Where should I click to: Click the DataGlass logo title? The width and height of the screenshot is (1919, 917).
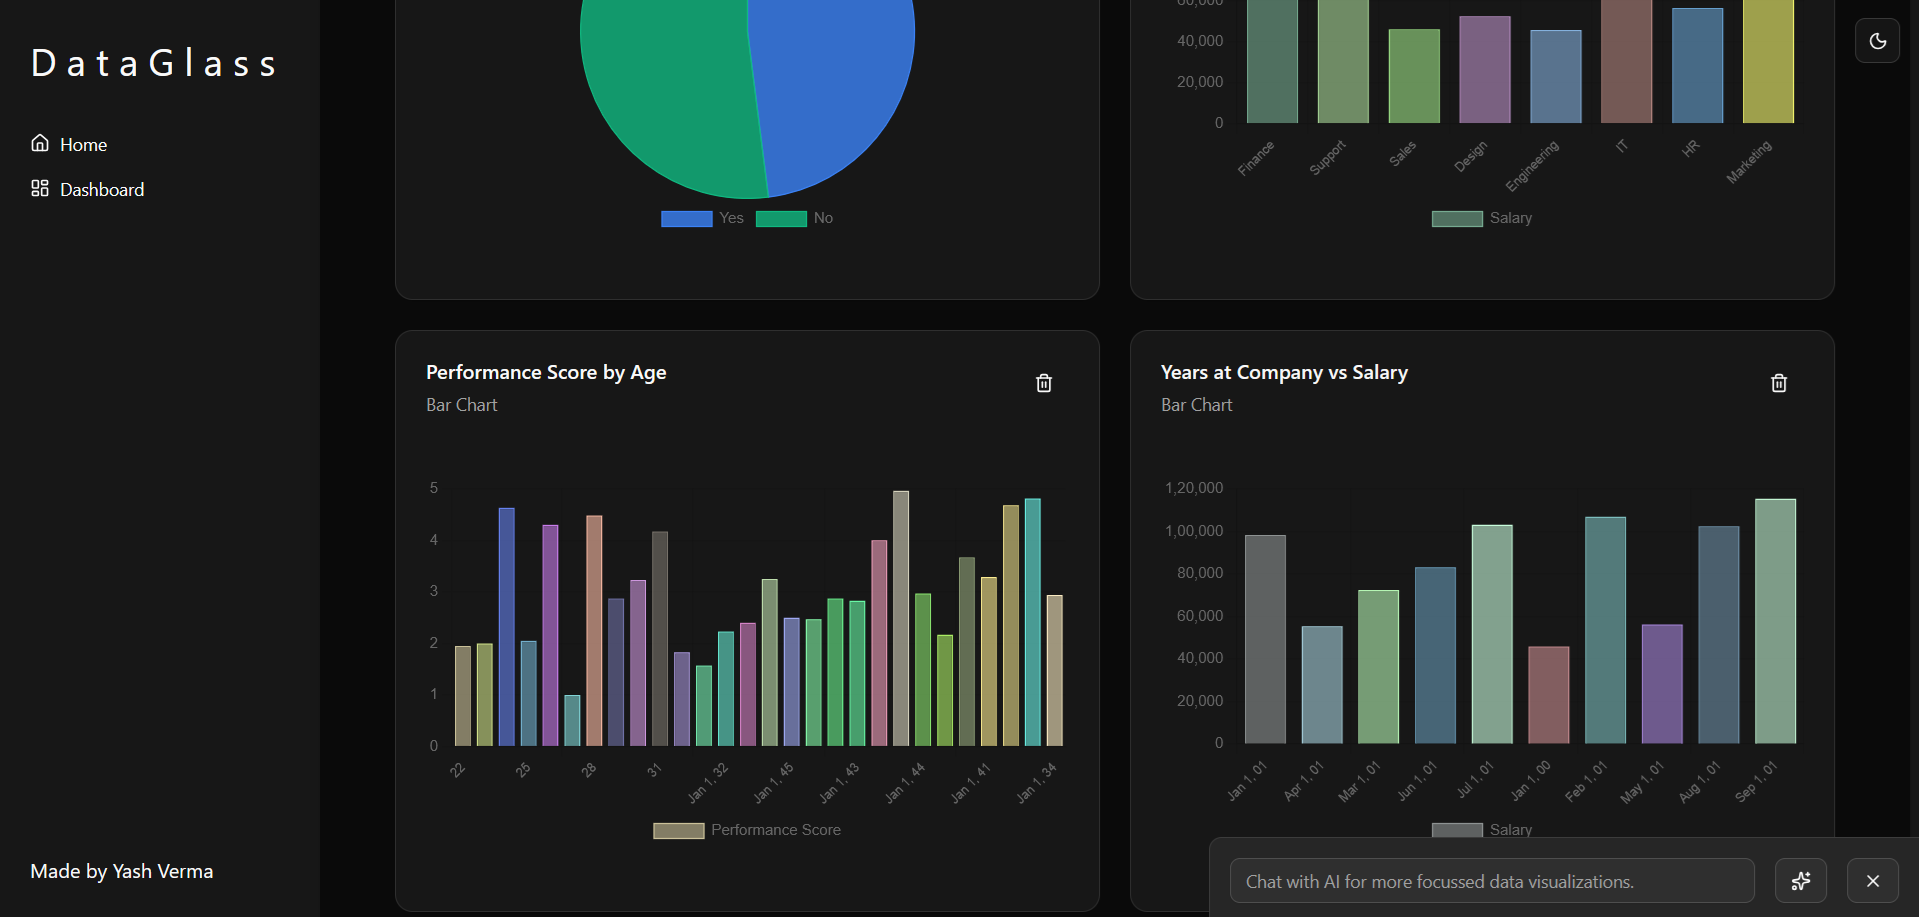155,63
